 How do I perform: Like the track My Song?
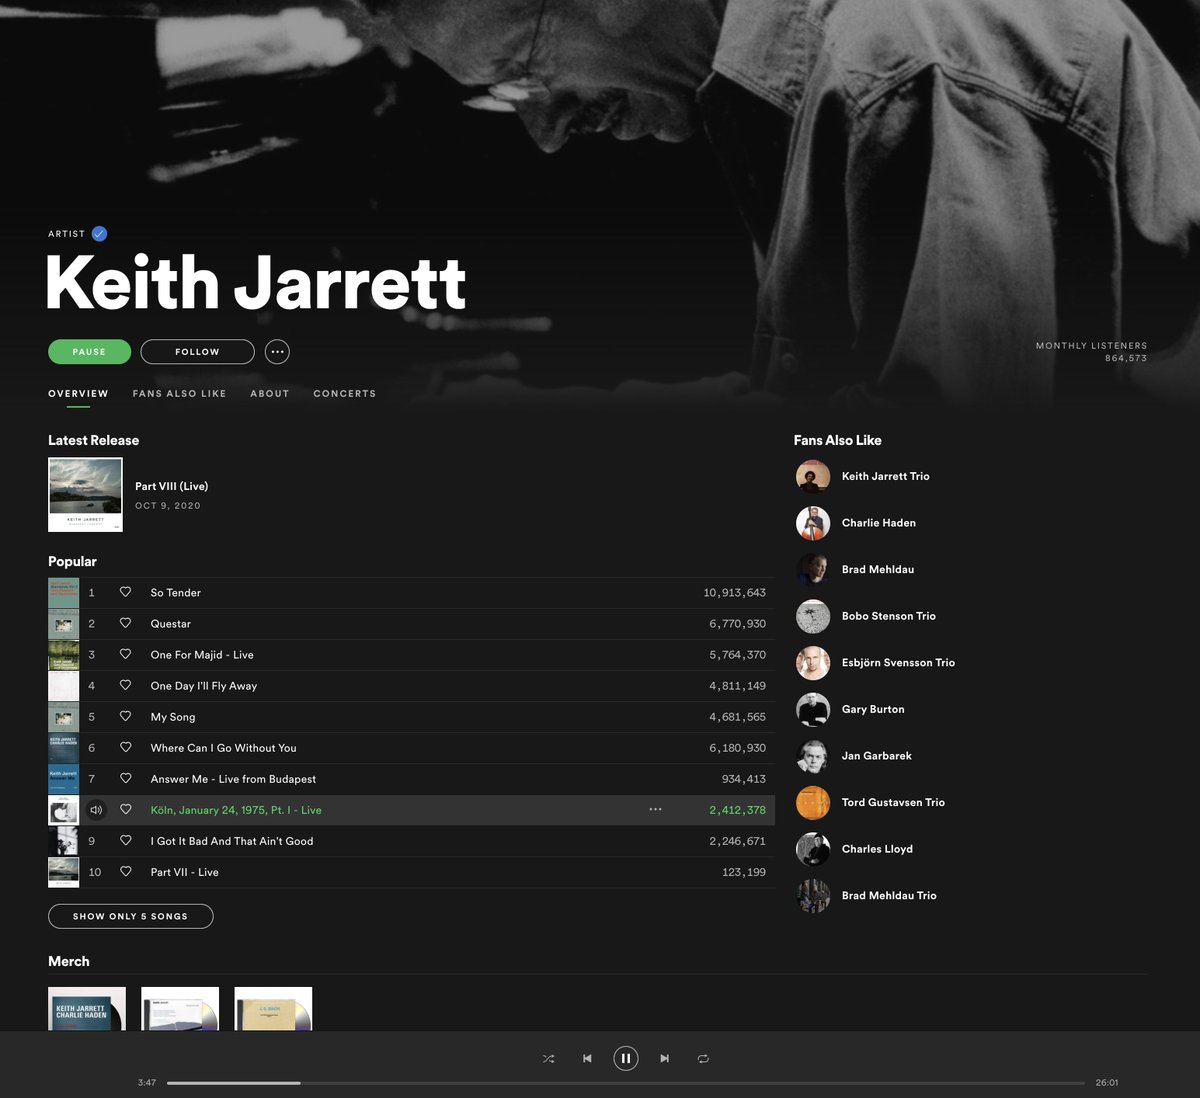[x=125, y=716]
